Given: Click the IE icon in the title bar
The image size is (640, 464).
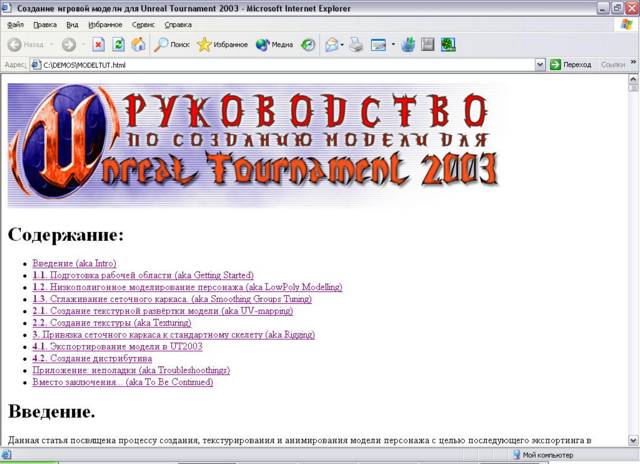Looking at the screenshot, I should coord(7,8).
